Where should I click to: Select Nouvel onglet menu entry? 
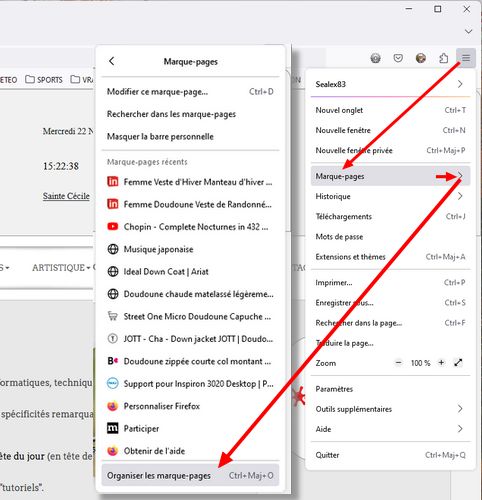390,110
